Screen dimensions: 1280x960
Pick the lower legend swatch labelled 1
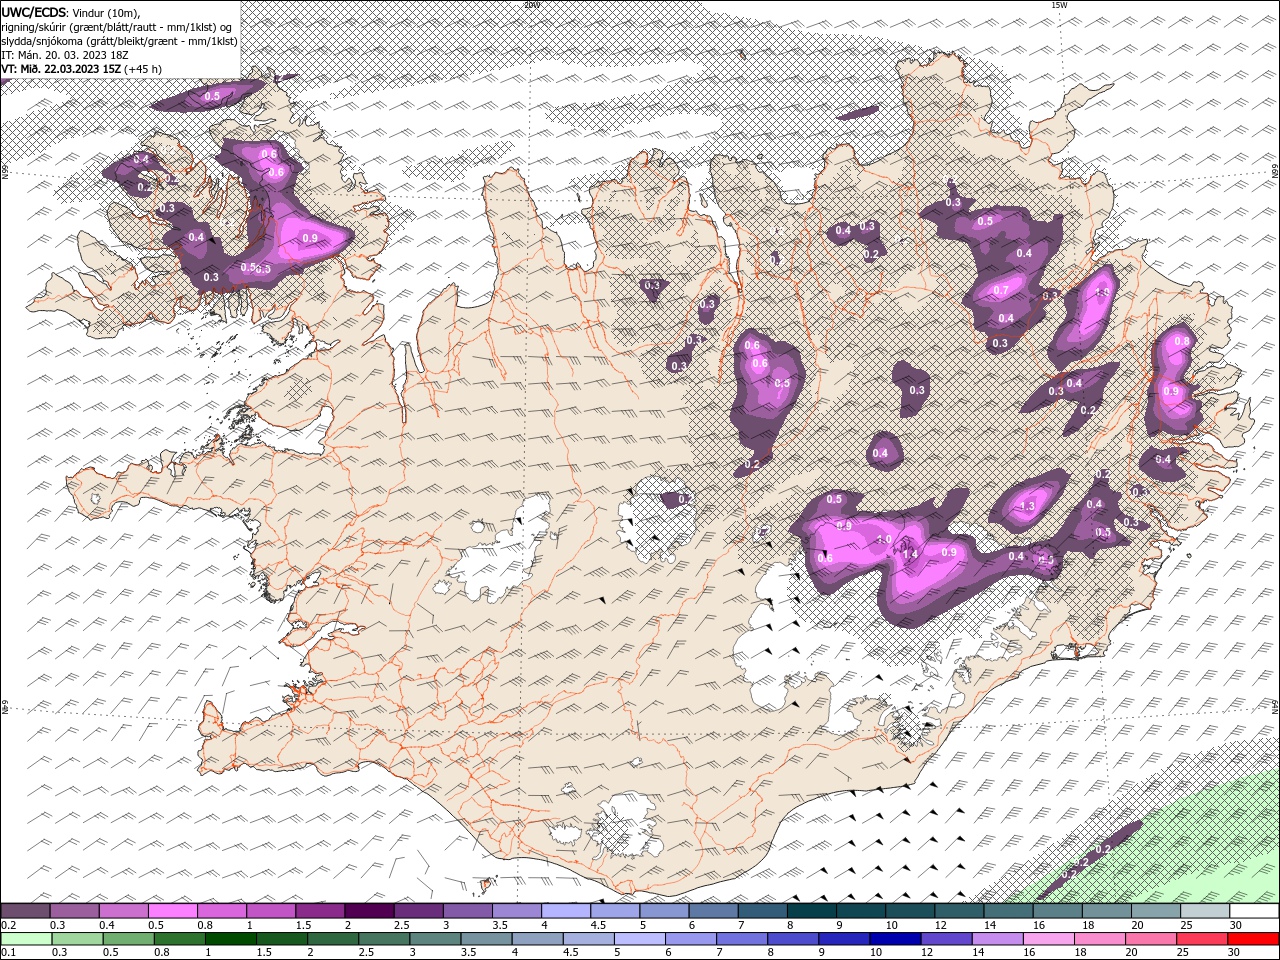tap(230, 939)
